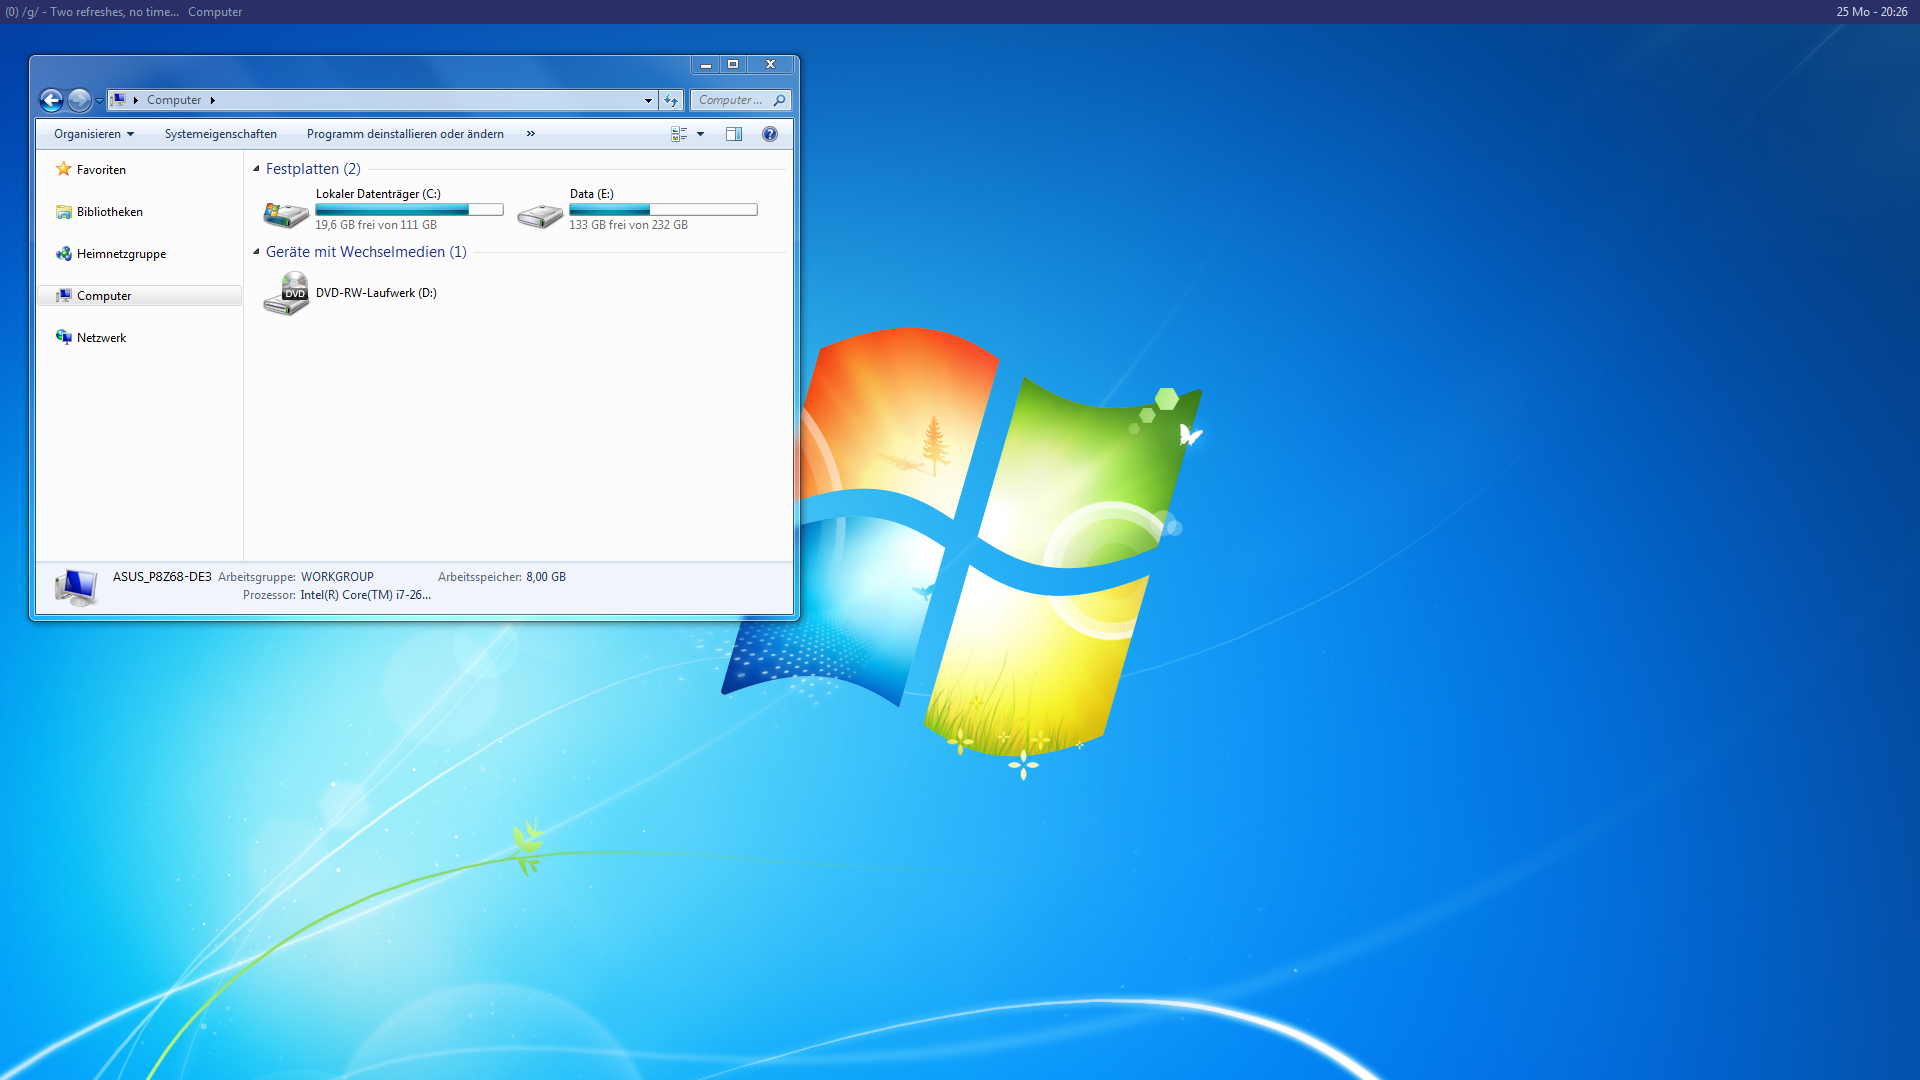Viewport: 1920px width, 1080px height.
Task: Click the Bibliotheken folder icon
Action: (64, 212)
